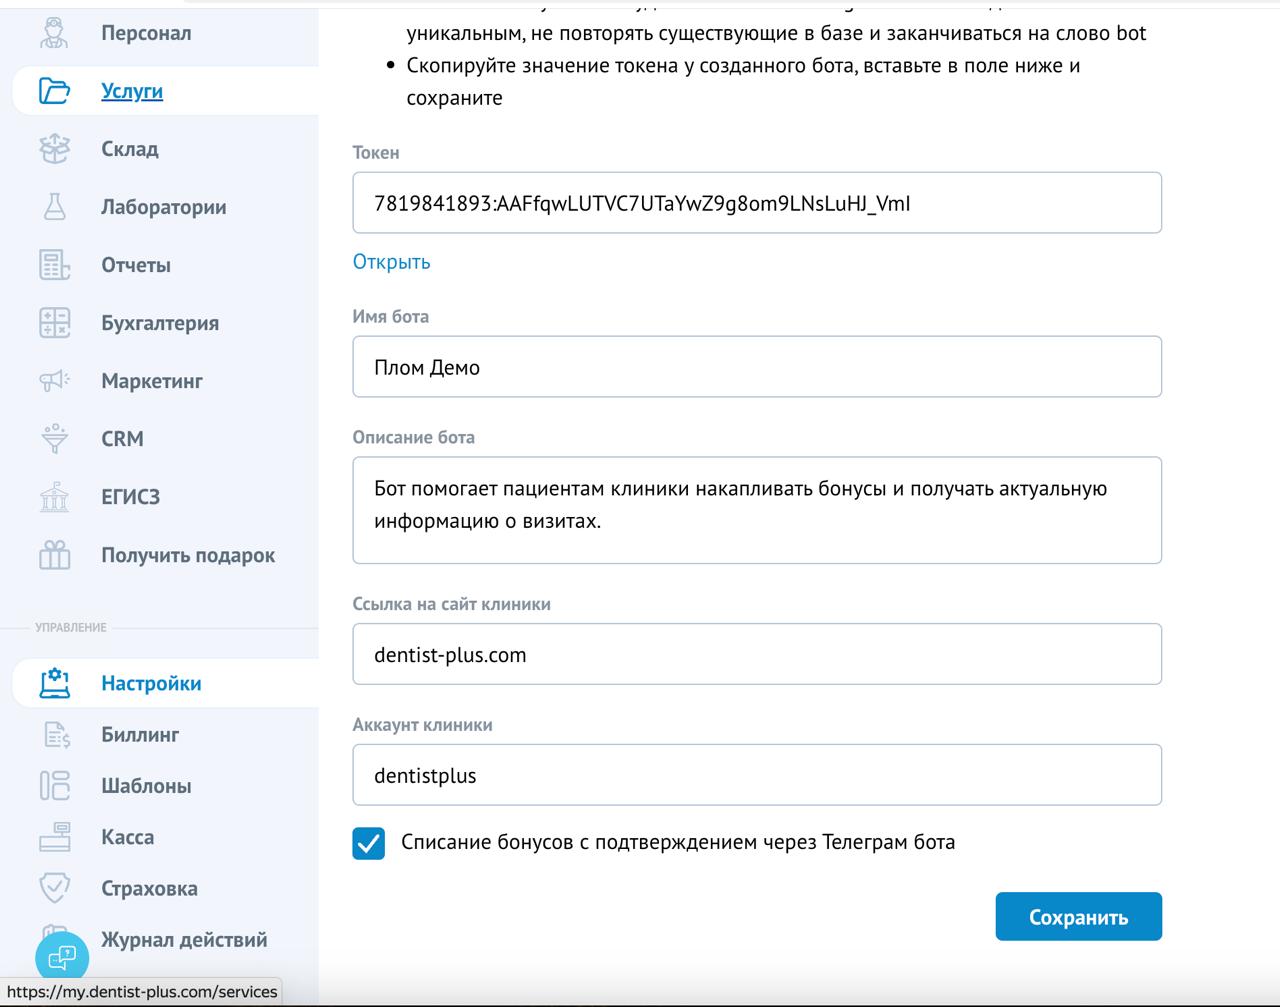The height and width of the screenshot is (1007, 1280).
Task: Click the Аккаунт клиники input
Action: (x=757, y=775)
